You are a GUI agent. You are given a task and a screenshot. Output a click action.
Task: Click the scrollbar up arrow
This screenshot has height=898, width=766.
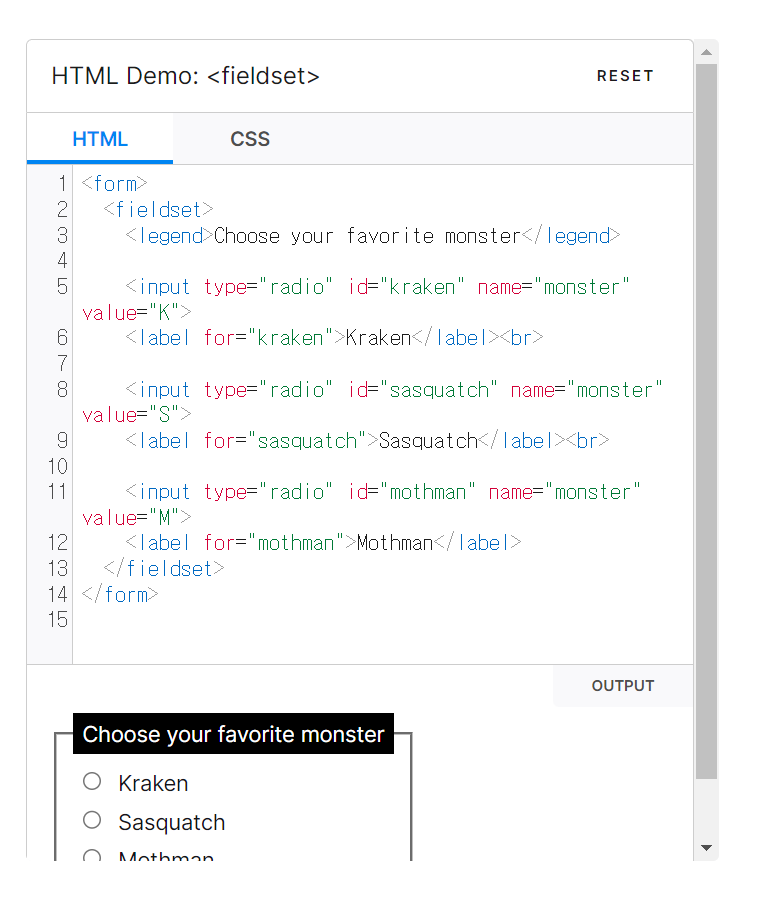pyautogui.click(x=707, y=52)
